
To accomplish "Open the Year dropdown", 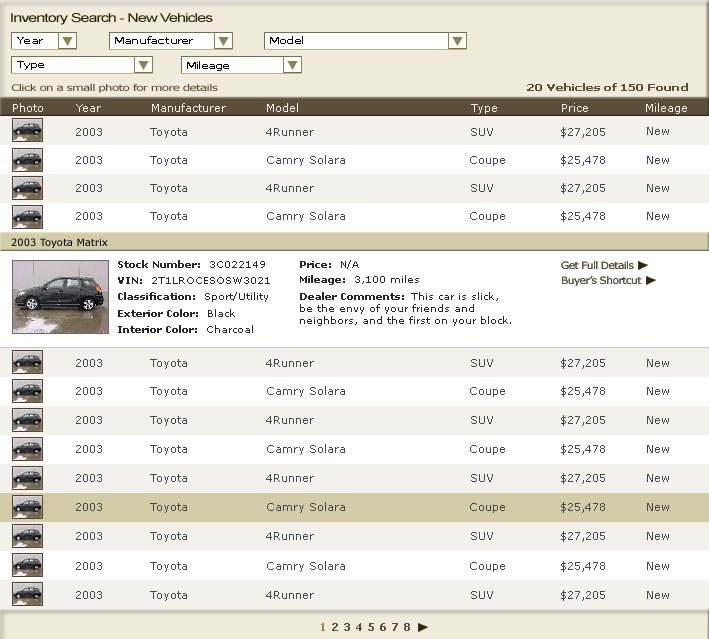I will click(x=44, y=41).
